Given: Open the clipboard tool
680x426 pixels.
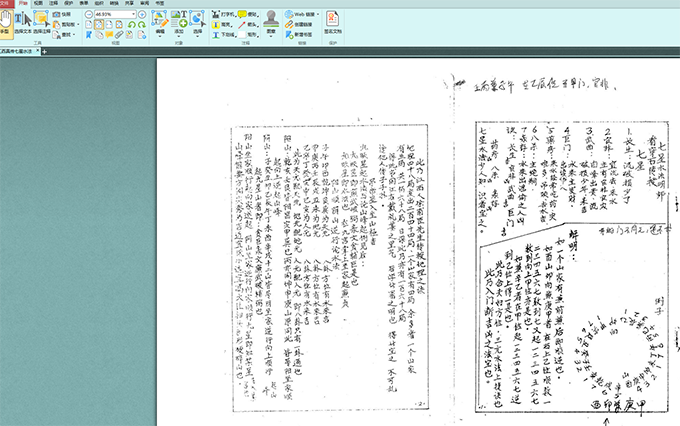Looking at the screenshot, I should (63, 24).
